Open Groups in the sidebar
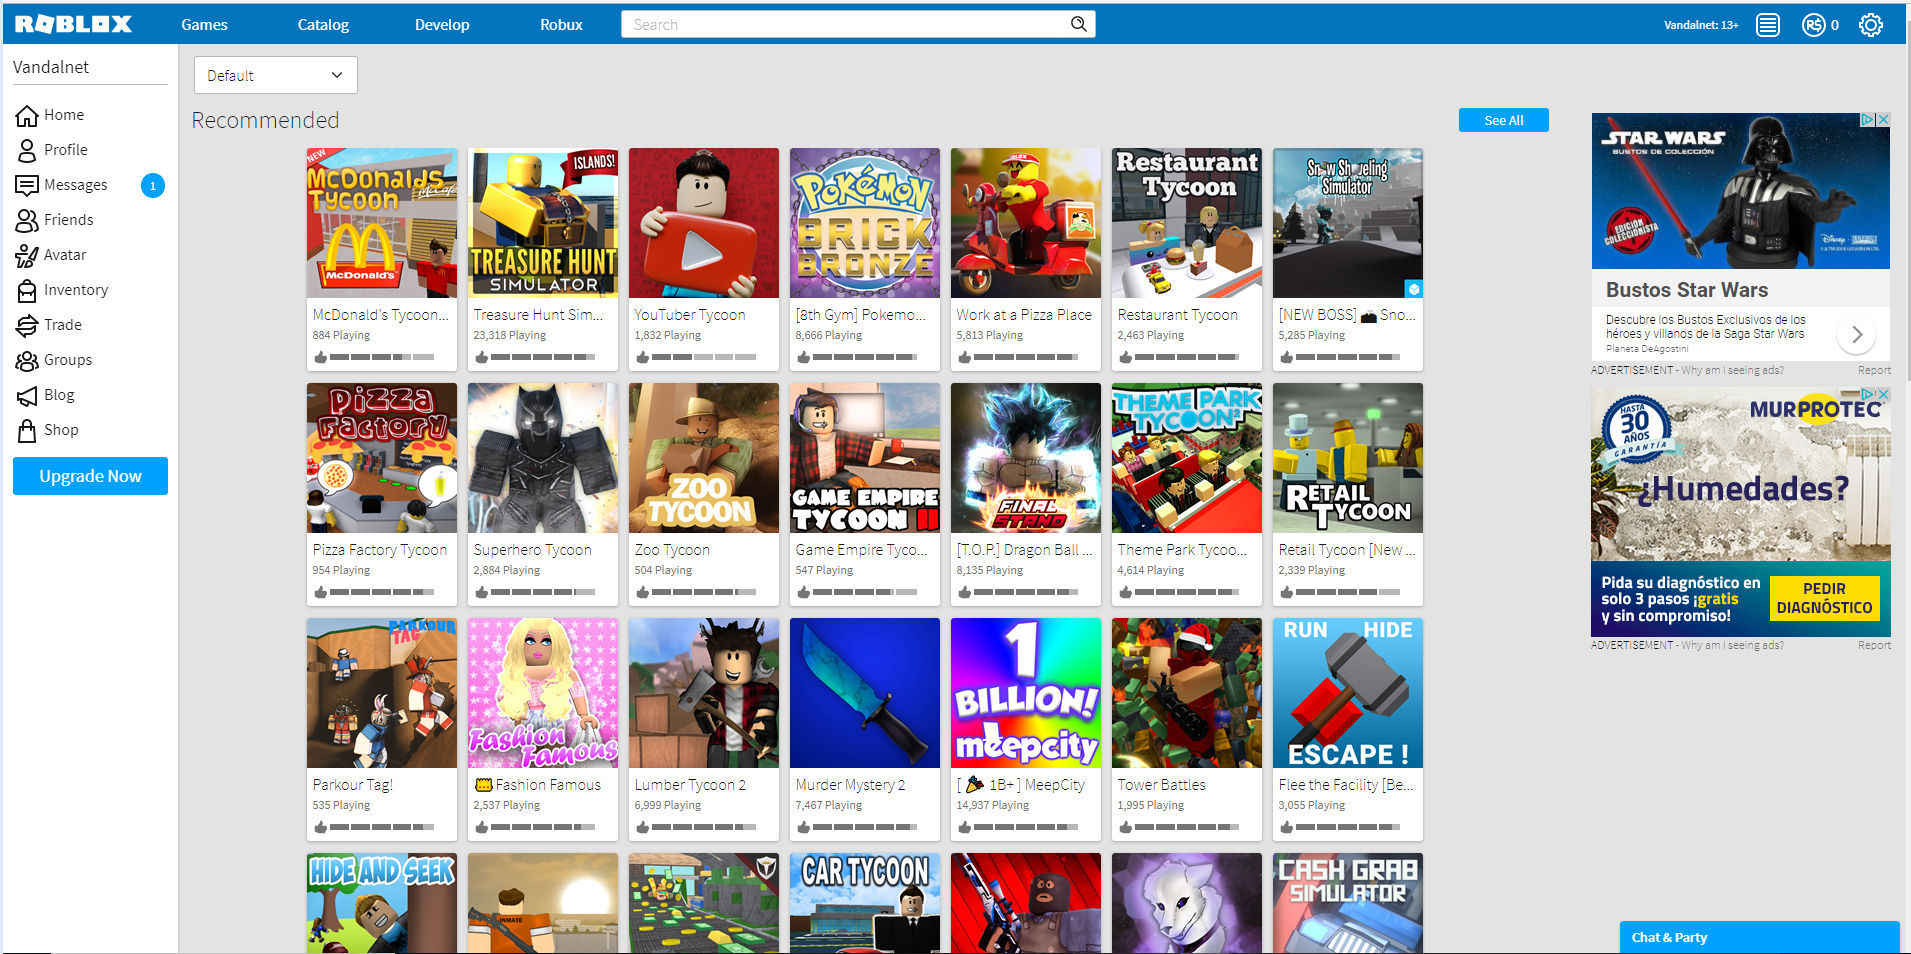 67,360
